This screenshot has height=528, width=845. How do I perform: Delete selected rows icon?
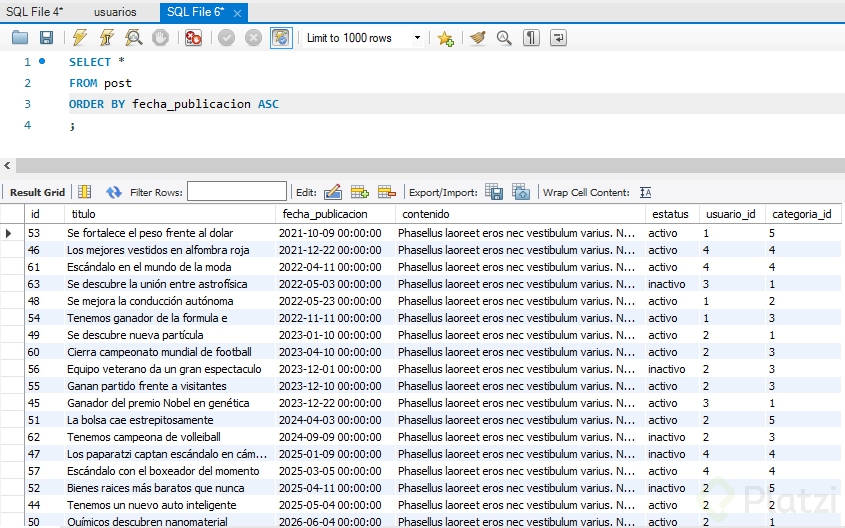[387, 192]
